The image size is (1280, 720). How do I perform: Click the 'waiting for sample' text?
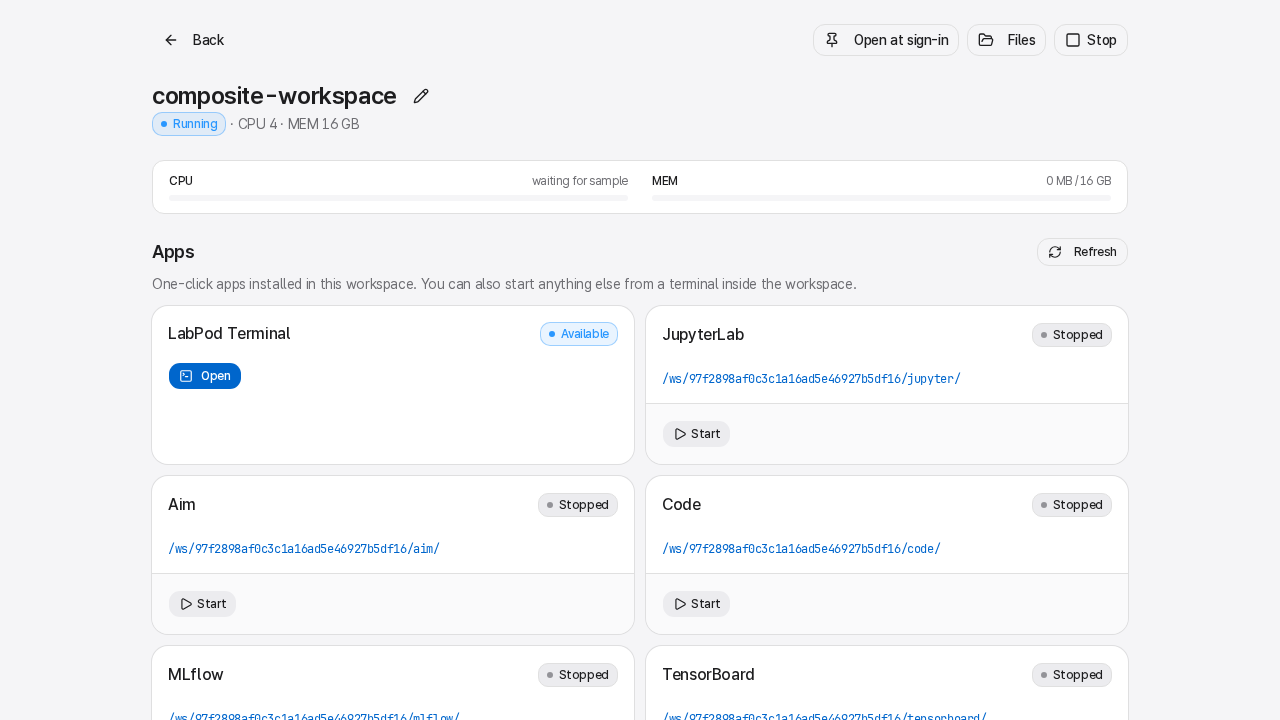(580, 181)
